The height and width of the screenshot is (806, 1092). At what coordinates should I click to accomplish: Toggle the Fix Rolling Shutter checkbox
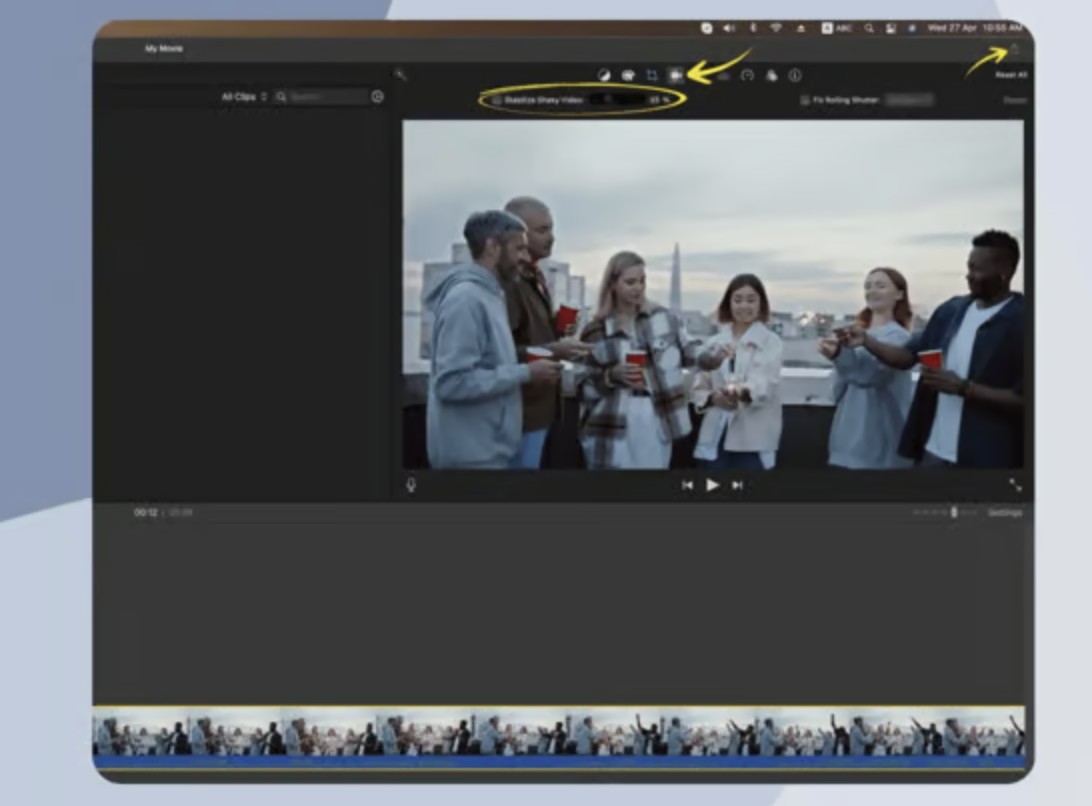[805, 100]
